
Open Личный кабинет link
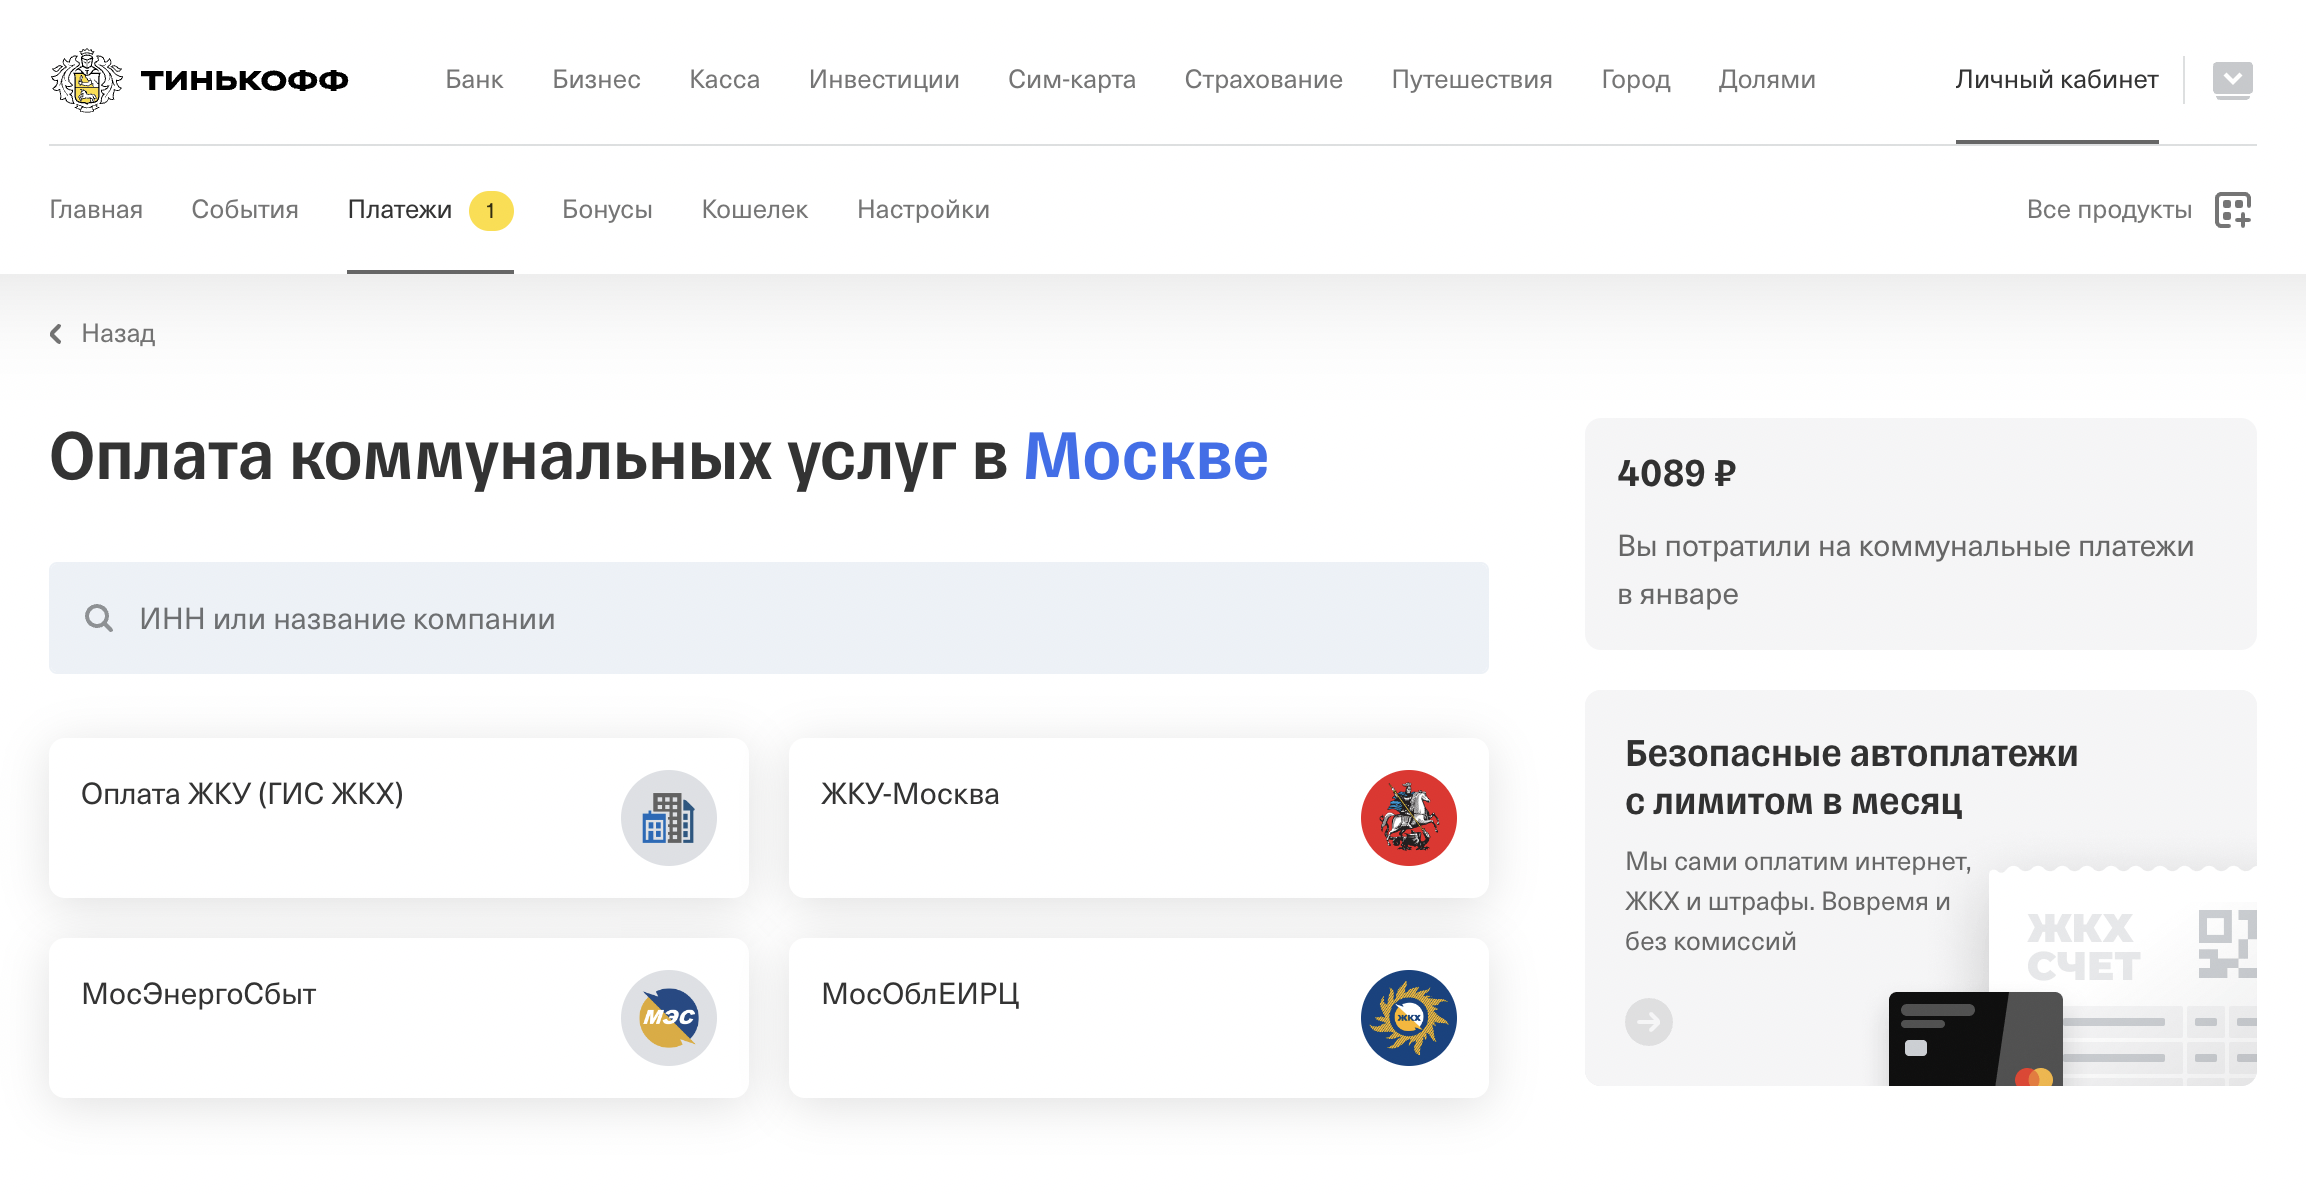coord(2057,80)
